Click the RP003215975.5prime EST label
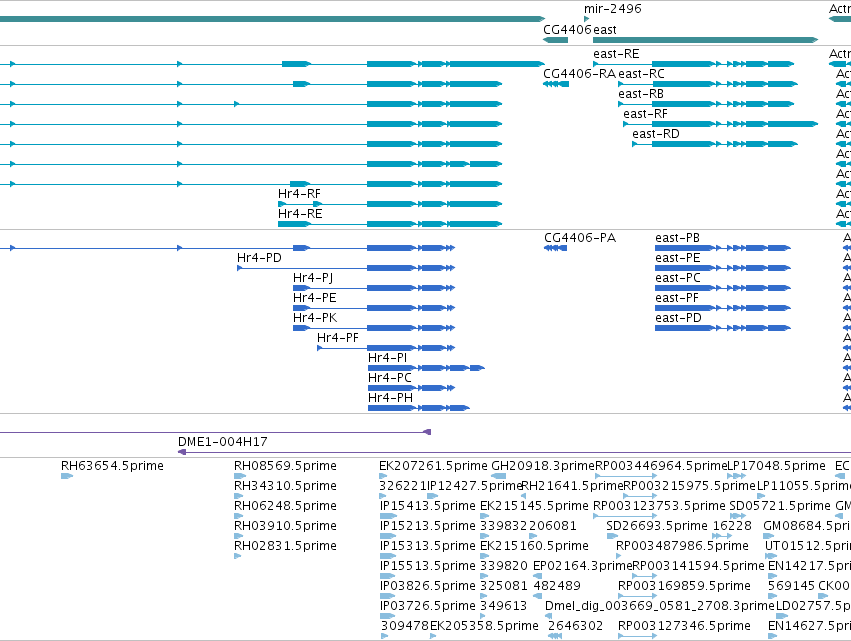This screenshot has width=851, height=641. pyautogui.click(x=689, y=486)
